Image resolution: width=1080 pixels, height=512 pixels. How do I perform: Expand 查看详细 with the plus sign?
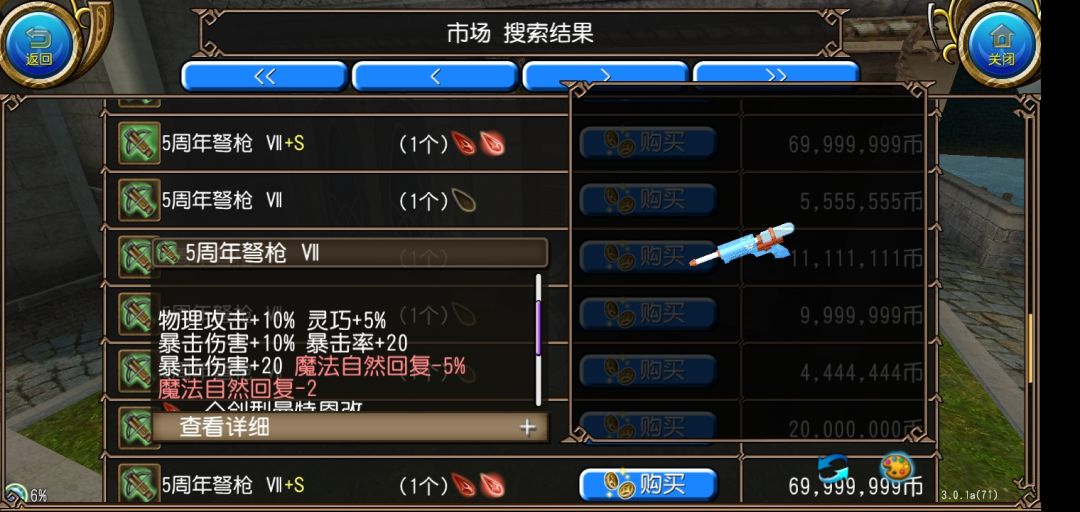(528, 428)
